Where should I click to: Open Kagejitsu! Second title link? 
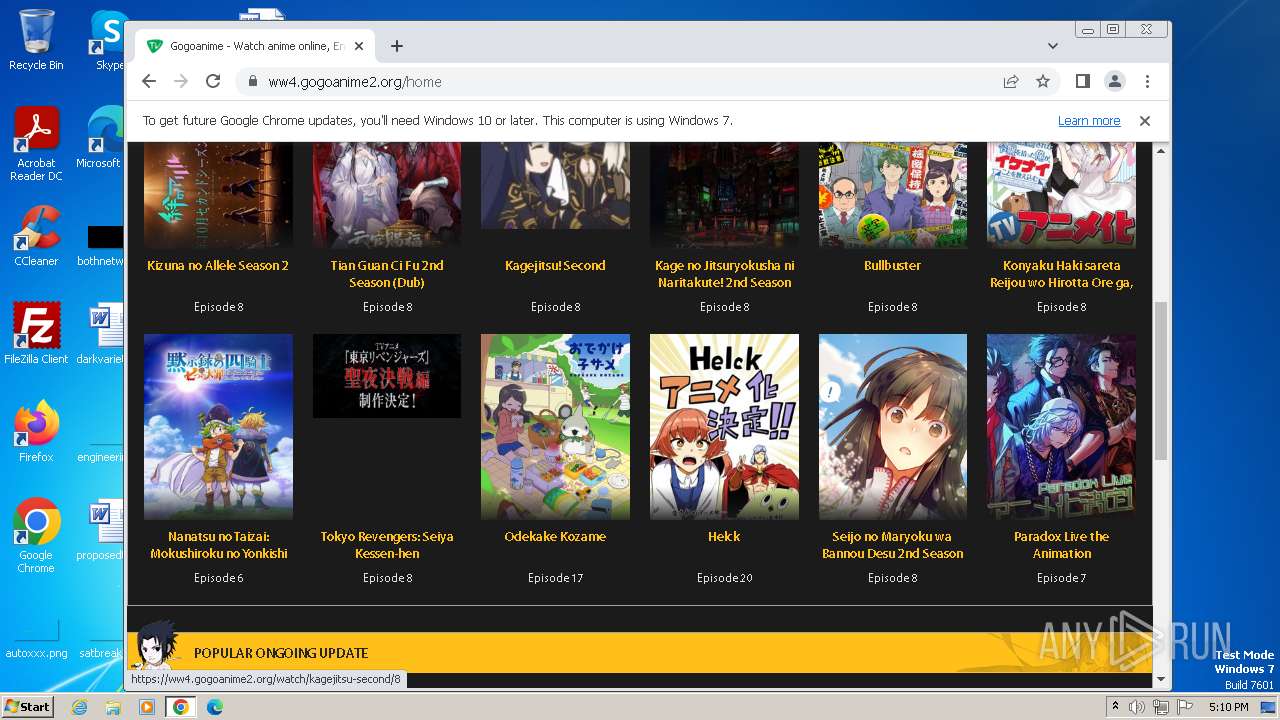click(x=555, y=266)
